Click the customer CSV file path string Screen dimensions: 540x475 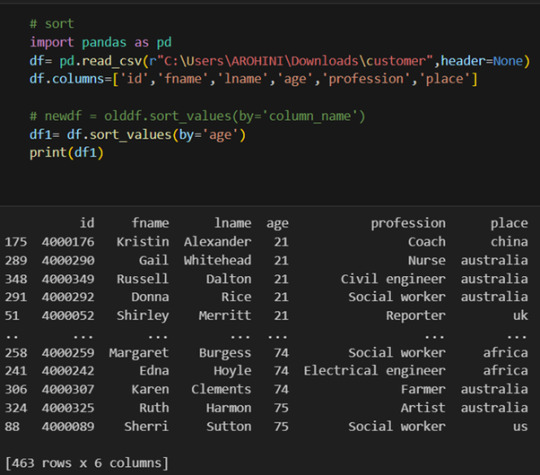[295, 61]
